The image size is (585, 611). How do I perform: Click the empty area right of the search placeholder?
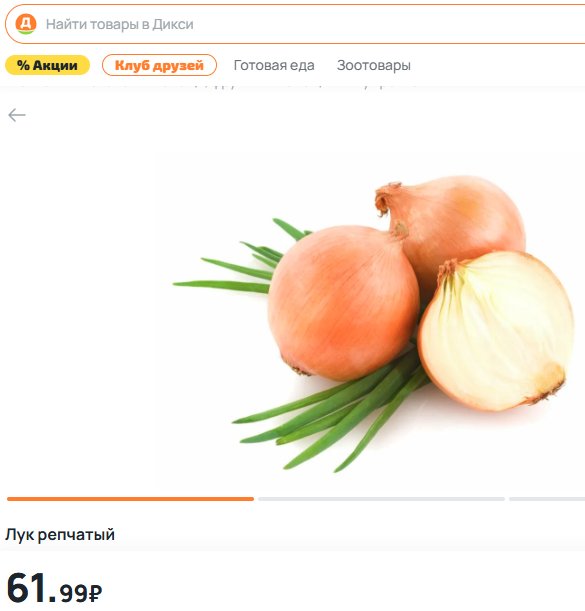(x=389, y=24)
